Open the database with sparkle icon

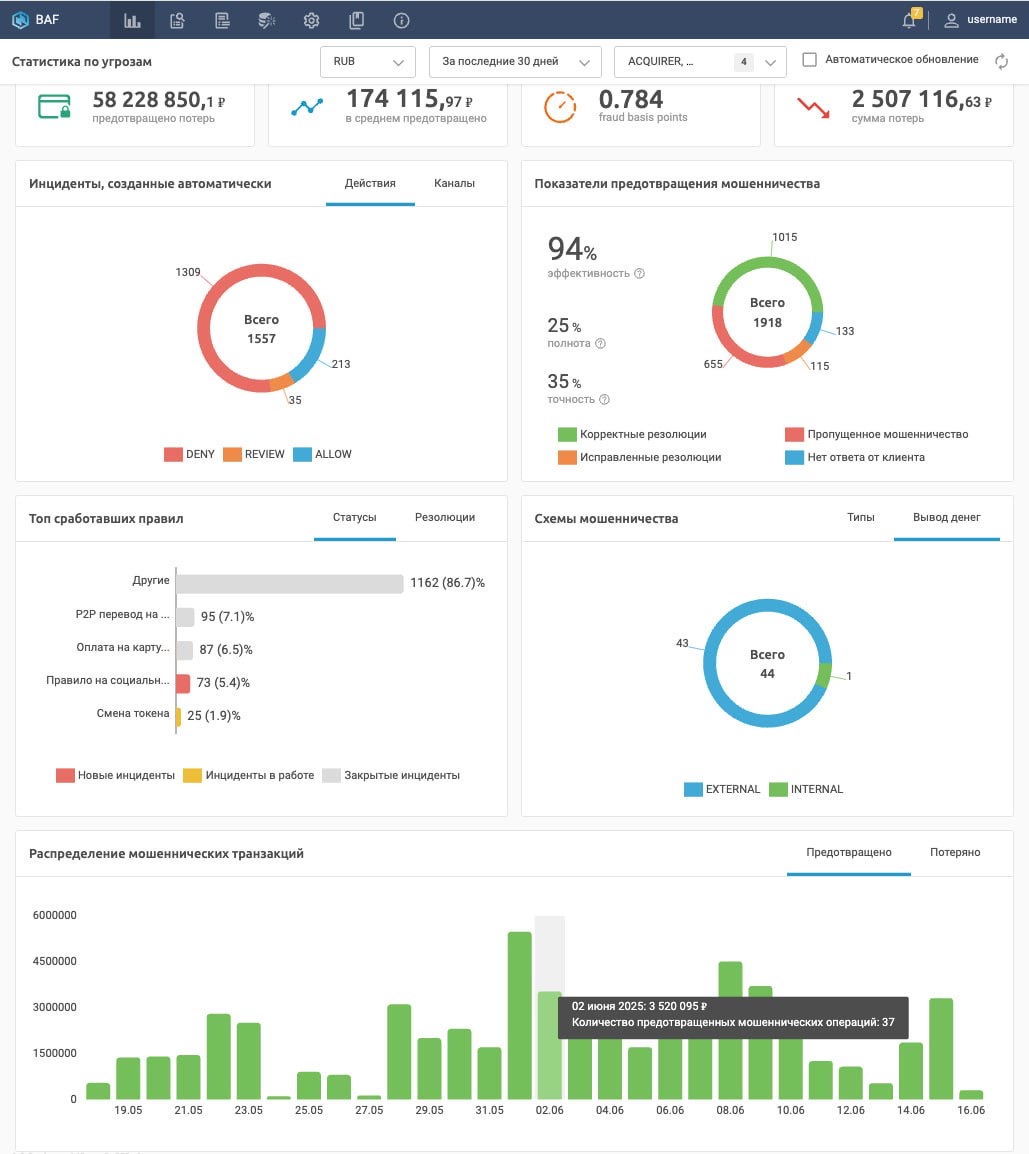(x=266, y=21)
